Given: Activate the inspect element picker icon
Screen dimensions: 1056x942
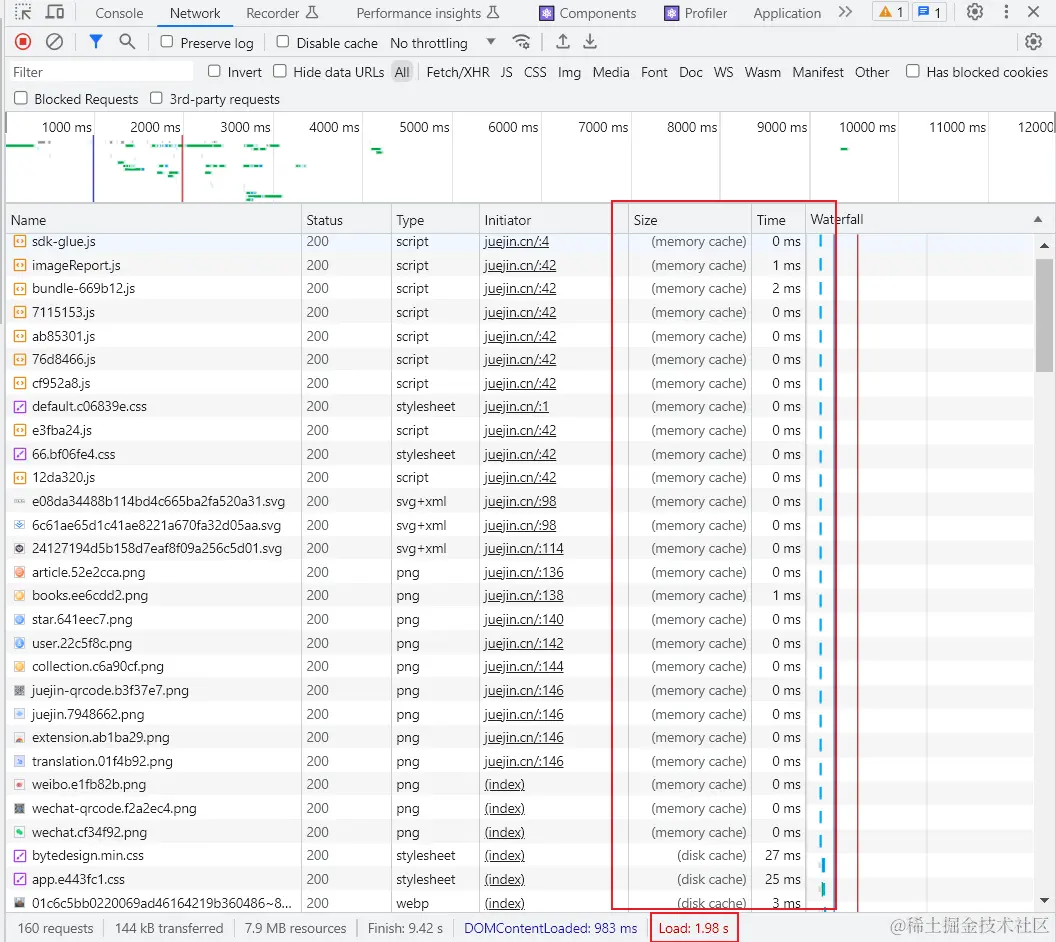Looking at the screenshot, I should click(x=23, y=12).
